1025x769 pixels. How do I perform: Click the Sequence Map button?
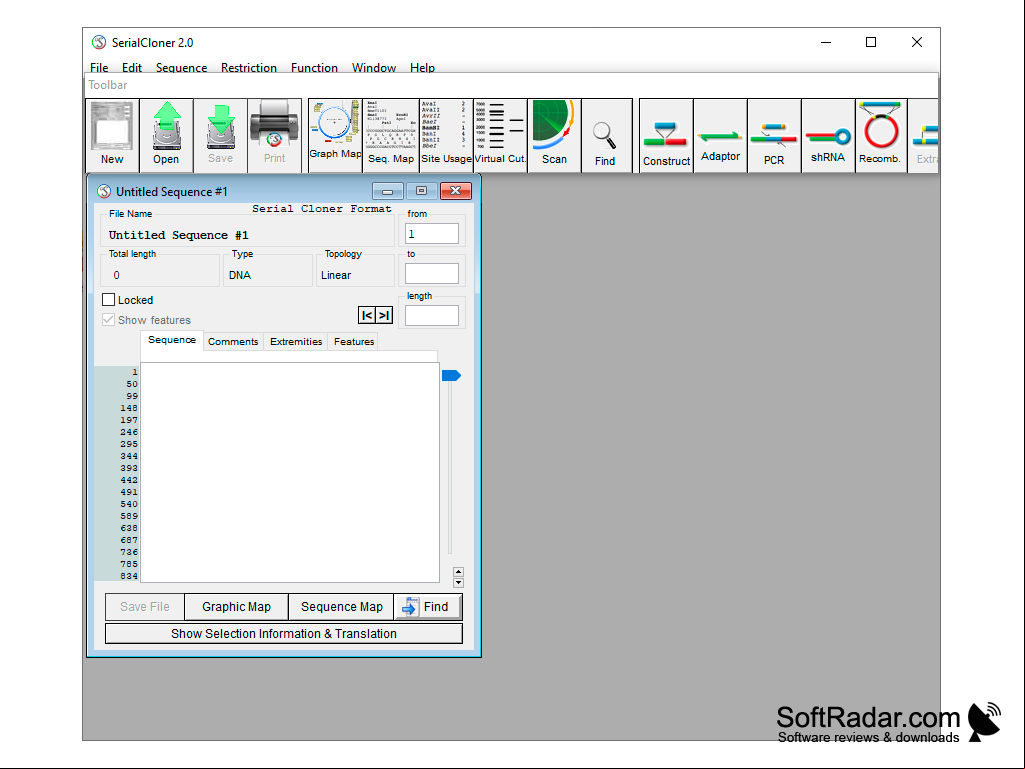341,607
